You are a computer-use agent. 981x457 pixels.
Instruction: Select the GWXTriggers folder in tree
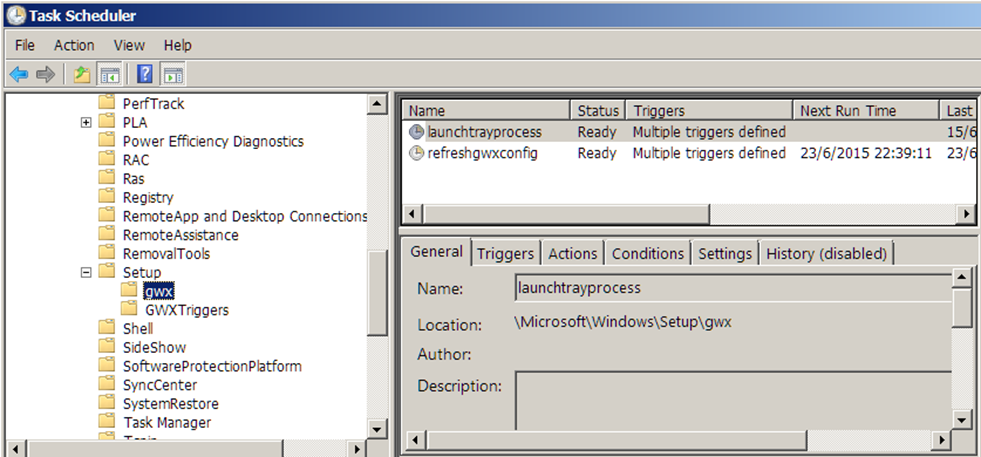(x=186, y=310)
